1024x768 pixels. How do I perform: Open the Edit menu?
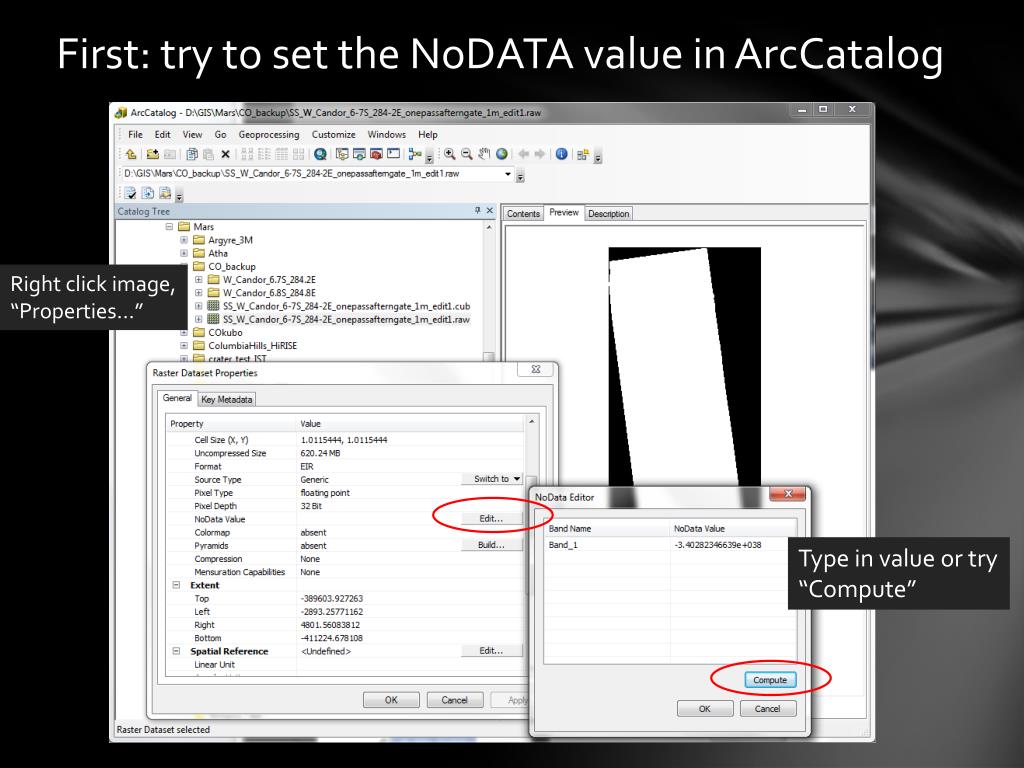point(163,135)
